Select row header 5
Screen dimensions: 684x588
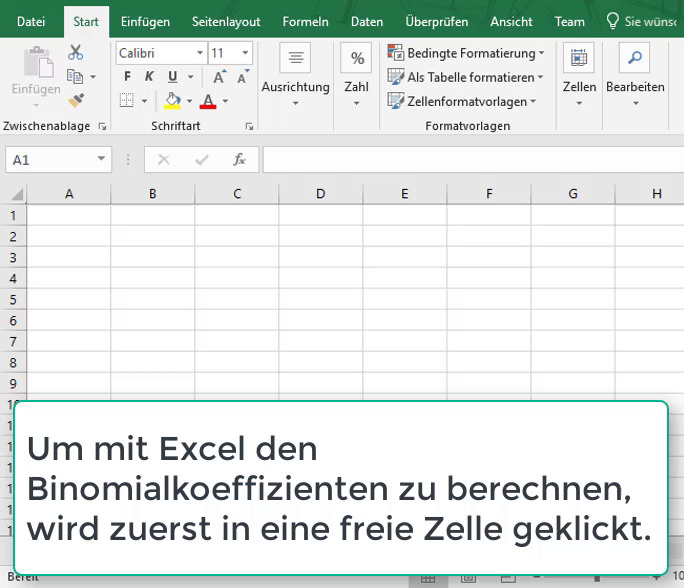point(13,300)
